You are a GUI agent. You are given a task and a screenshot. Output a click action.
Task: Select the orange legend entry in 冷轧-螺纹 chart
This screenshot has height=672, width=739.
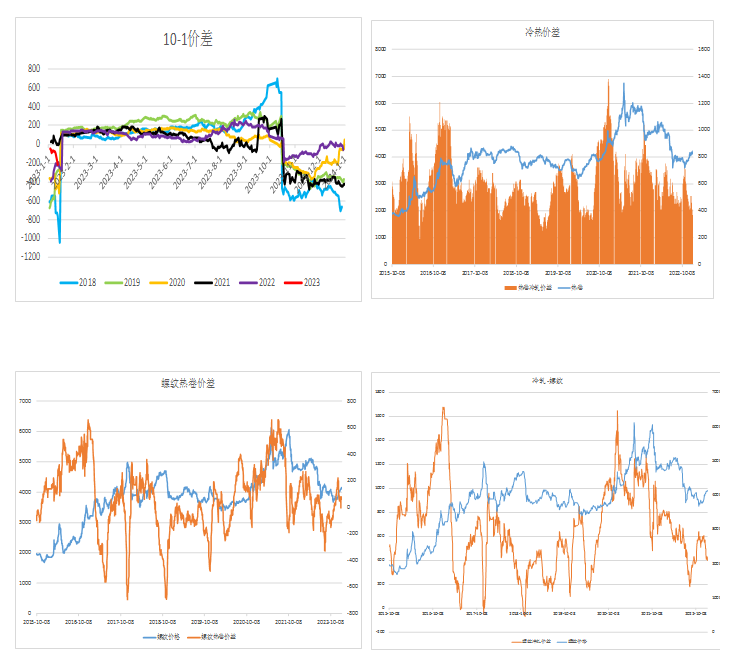point(531,641)
